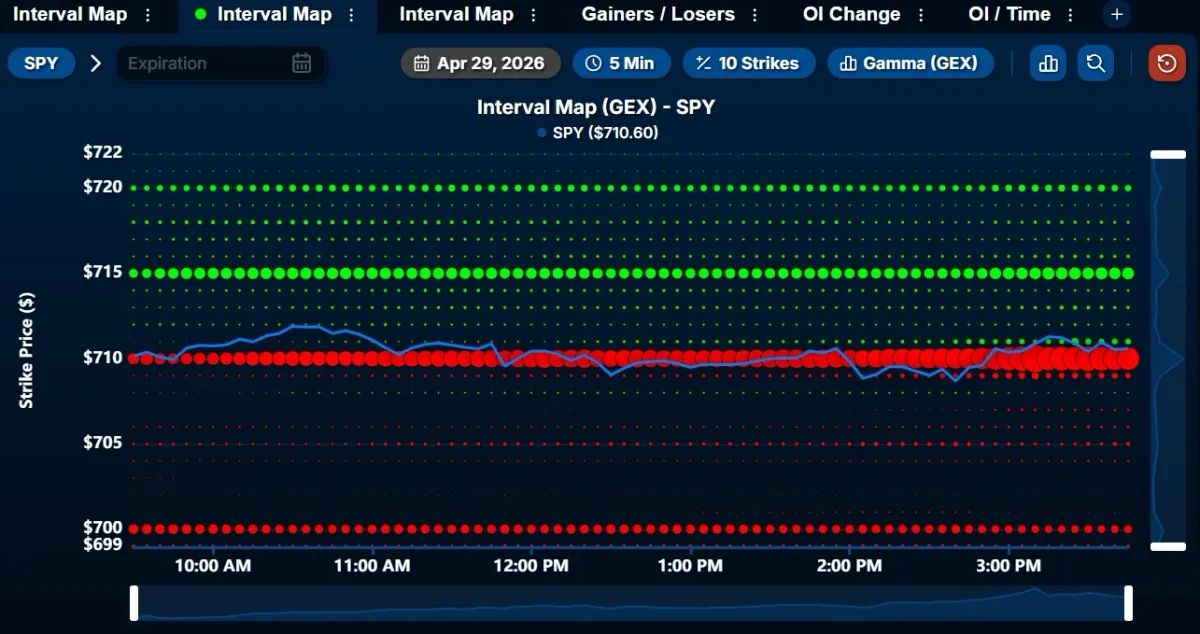The width and height of the screenshot is (1200, 634).
Task: Open the Apr 29, 2026 date selector
Action: pos(481,63)
